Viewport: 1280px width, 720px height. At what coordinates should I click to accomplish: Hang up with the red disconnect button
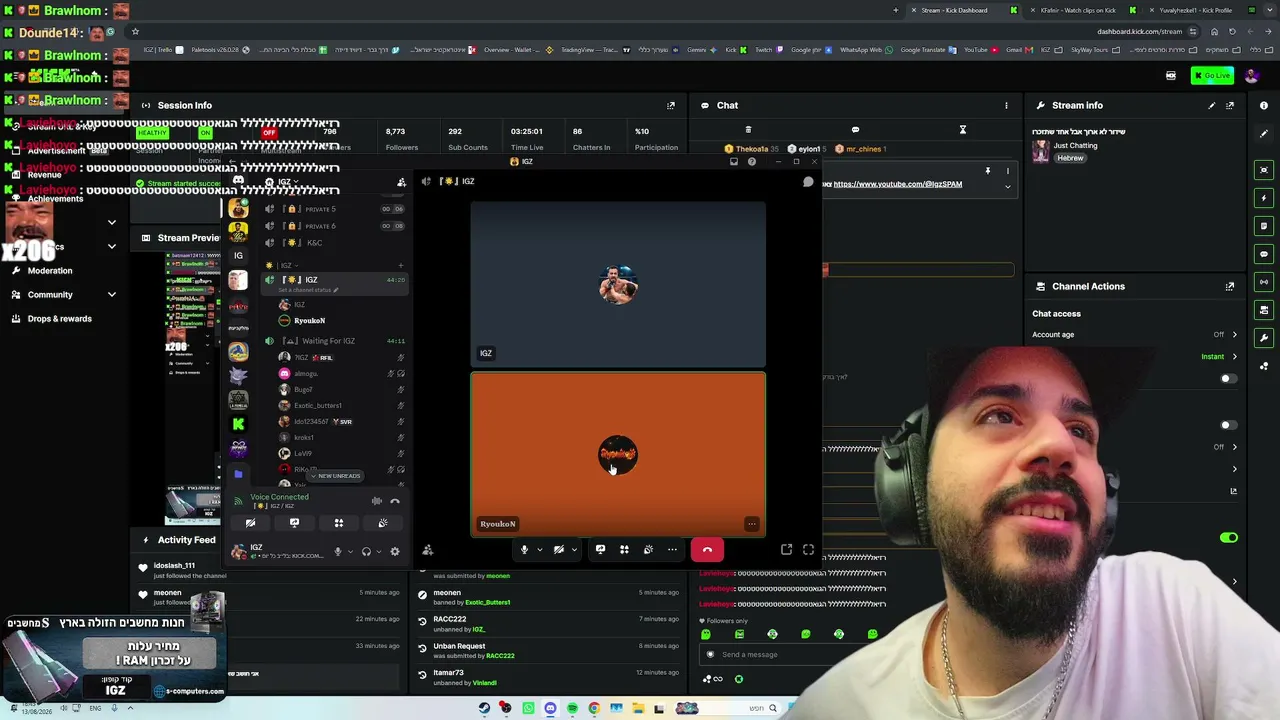tap(707, 549)
